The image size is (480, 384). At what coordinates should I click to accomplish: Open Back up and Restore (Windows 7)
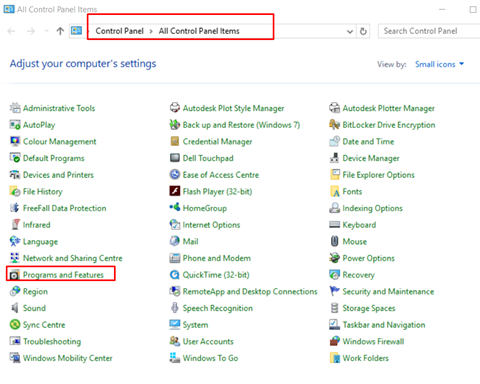(241, 125)
